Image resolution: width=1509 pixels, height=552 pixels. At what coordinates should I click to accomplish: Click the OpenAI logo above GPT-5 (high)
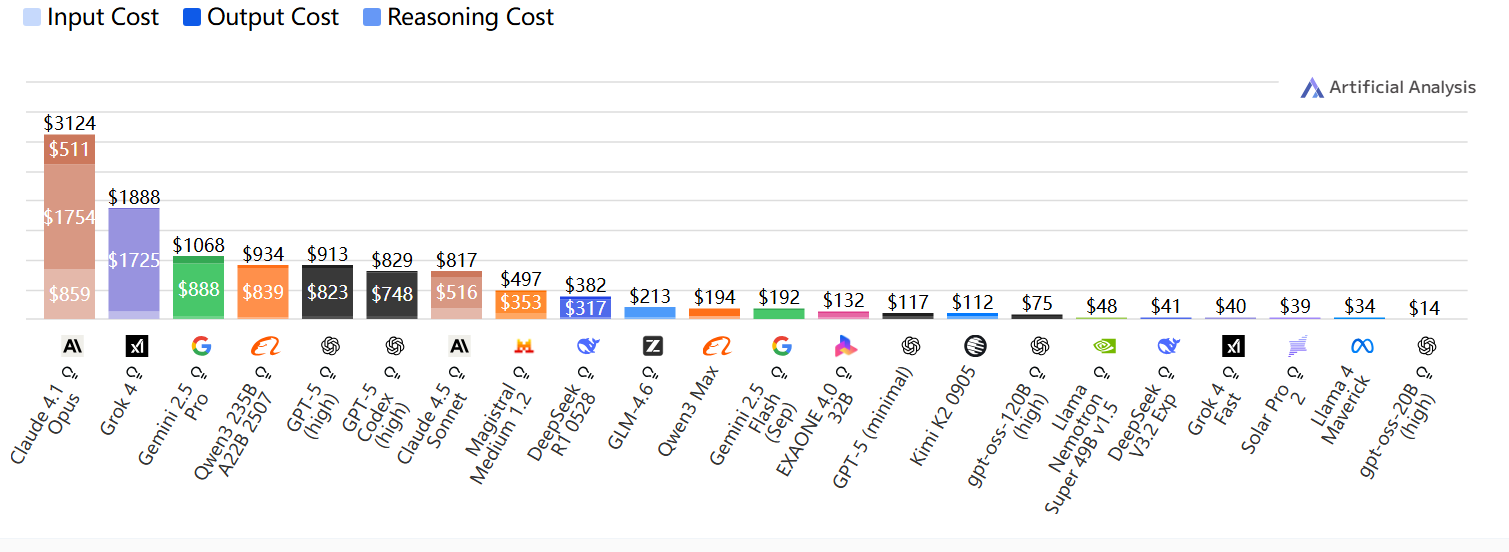pos(330,346)
